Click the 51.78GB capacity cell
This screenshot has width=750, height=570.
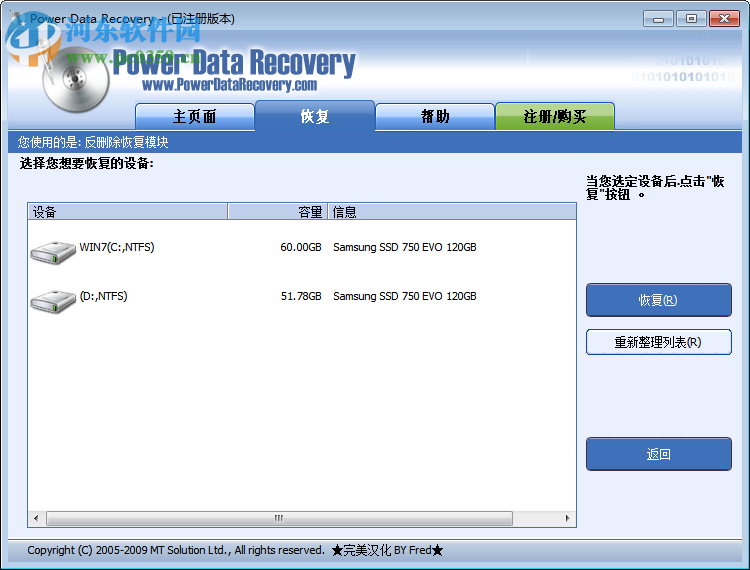(301, 296)
